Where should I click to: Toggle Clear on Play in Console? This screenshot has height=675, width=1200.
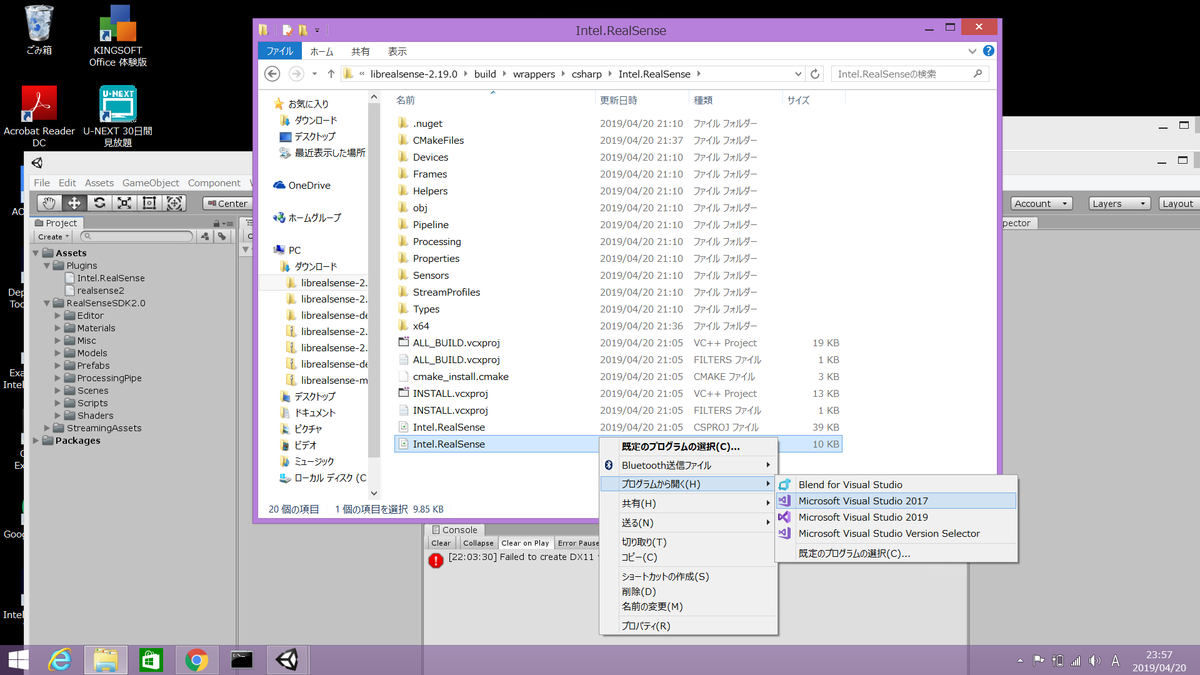coord(525,543)
